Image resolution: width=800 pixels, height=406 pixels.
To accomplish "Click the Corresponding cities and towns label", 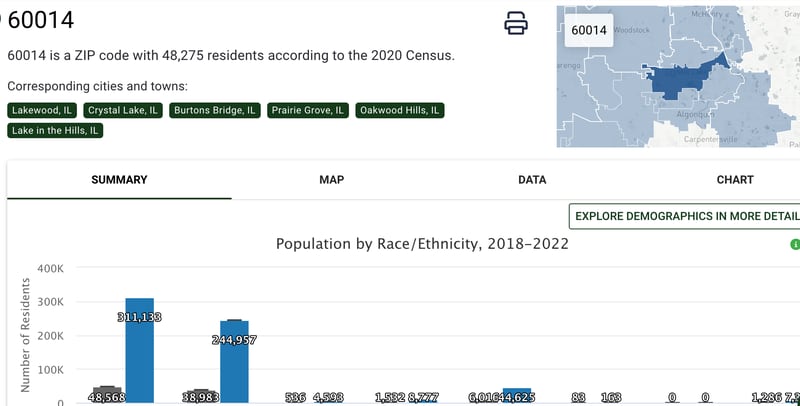I will (x=97, y=86).
